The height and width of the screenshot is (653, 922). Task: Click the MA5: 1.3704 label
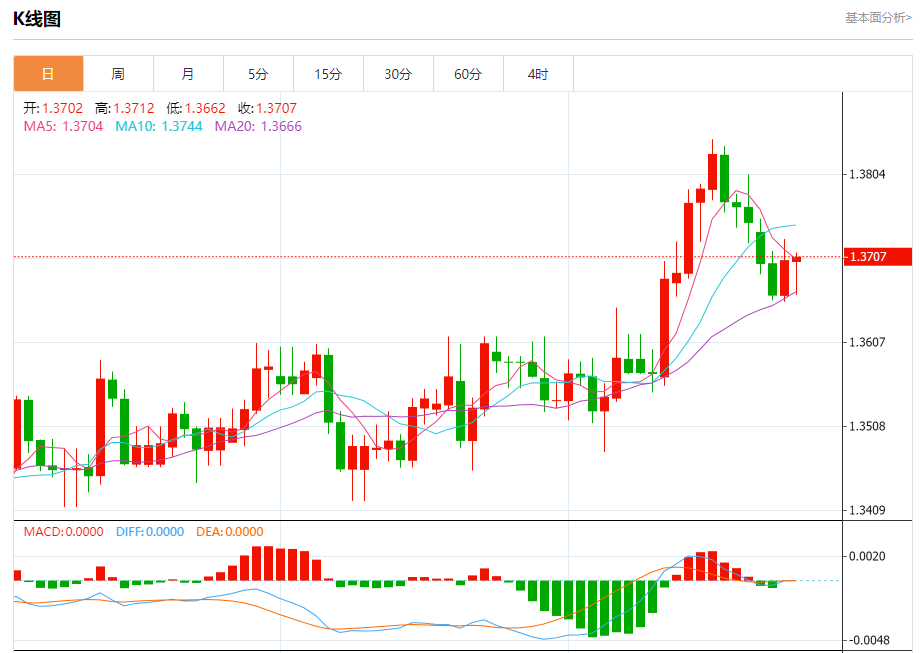coord(64,126)
